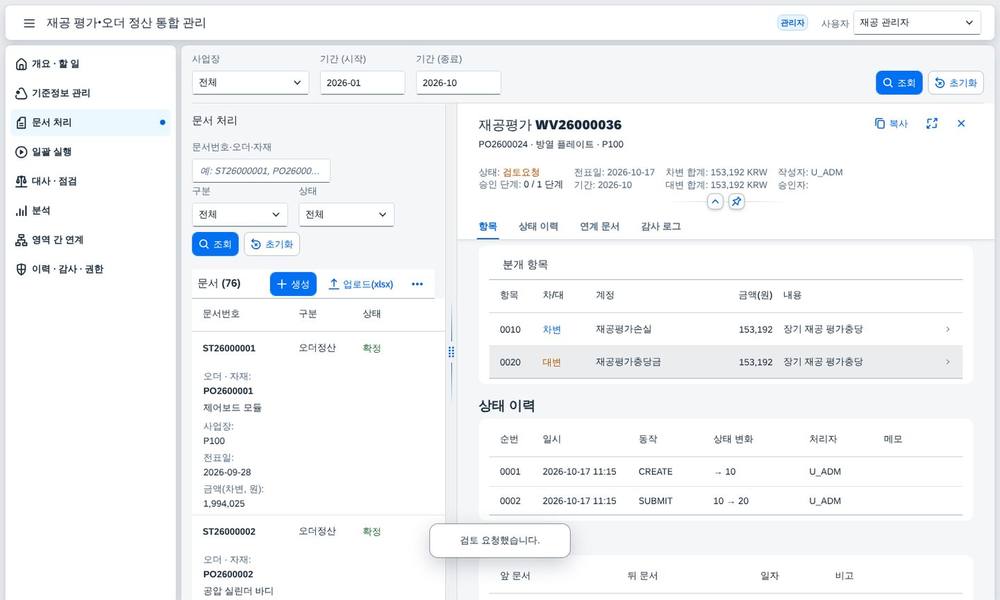Image resolution: width=1000 pixels, height=600 pixels.
Task: Click status history row 0001 CREATE
Action: 726,472
